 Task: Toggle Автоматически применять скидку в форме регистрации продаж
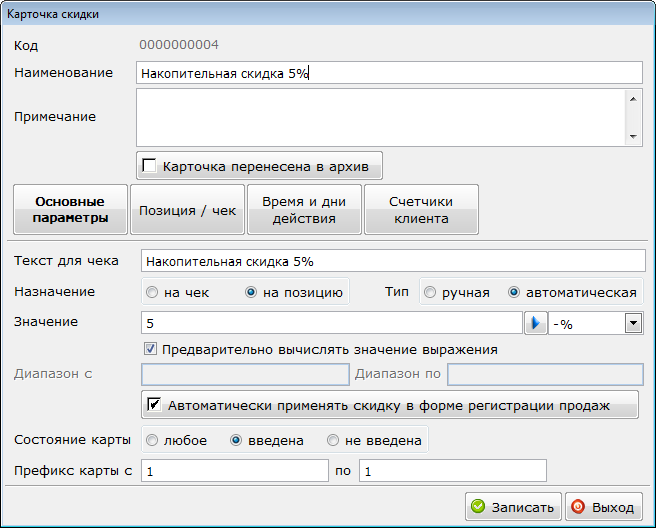tap(154, 405)
